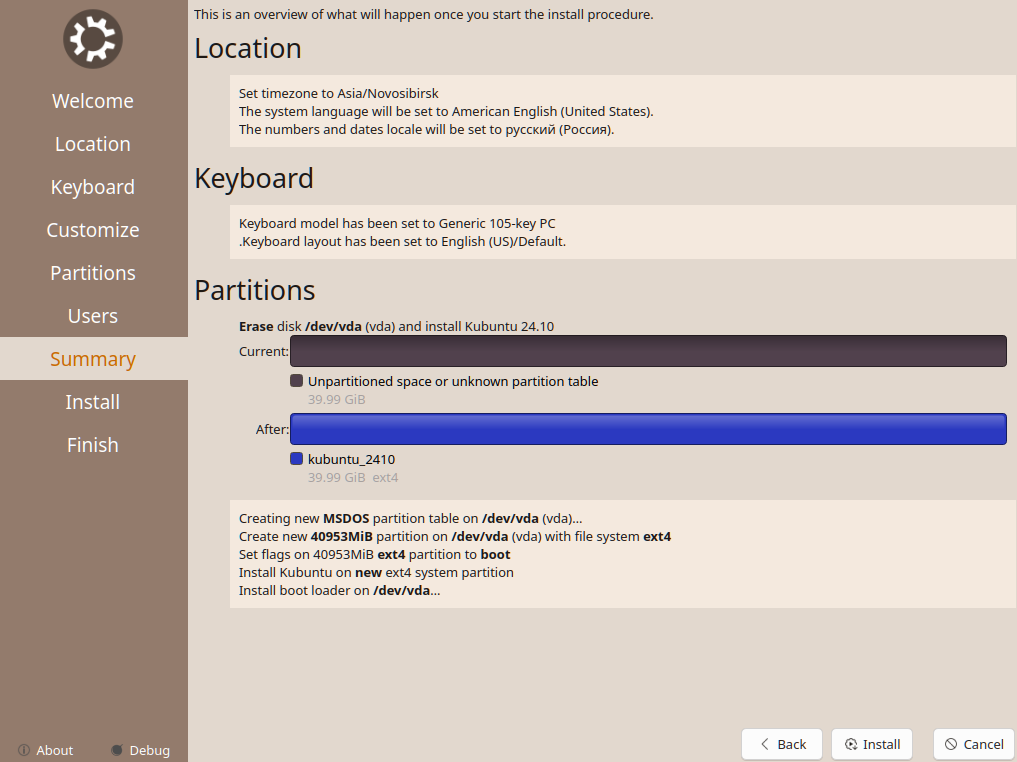1017x762 pixels.
Task: Click the Debug bug icon
Action: pyautogui.click(x=117, y=750)
